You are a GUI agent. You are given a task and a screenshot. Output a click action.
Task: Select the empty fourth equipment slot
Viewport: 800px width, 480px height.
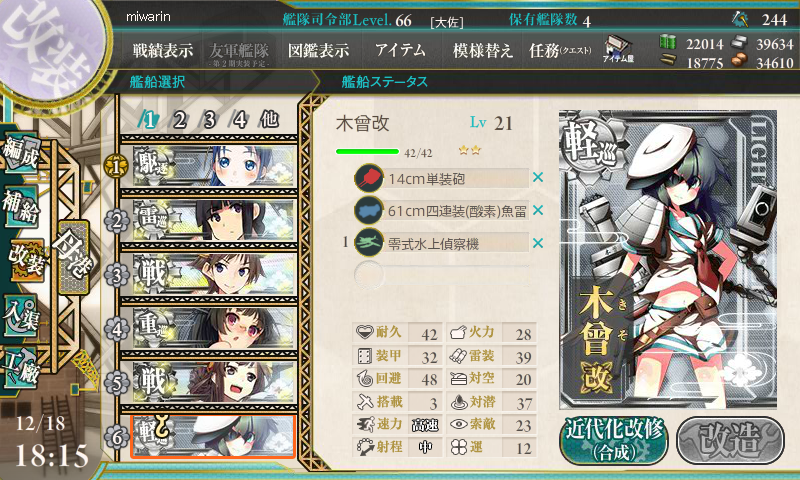[x=442, y=275]
